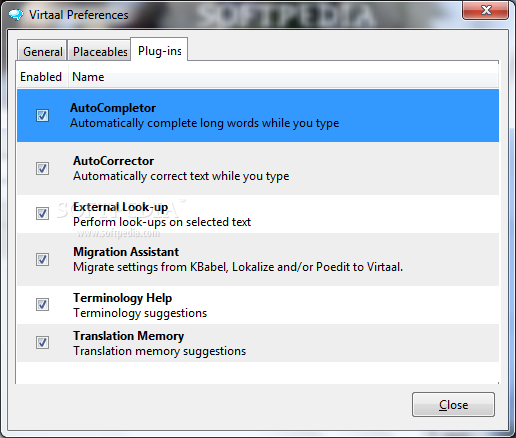Viewport: 516px width, 438px height.
Task: Open the Placeables tab
Action: click(100, 51)
